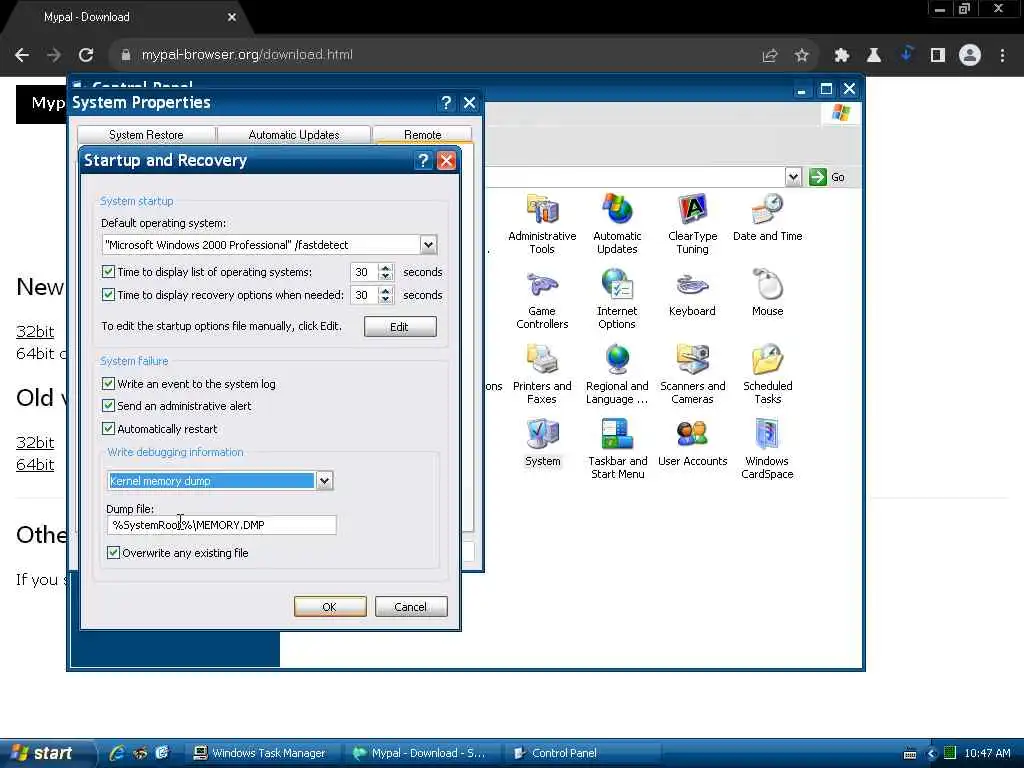Expand Default operating system dropdown
The width and height of the screenshot is (1024, 768).
coord(428,245)
